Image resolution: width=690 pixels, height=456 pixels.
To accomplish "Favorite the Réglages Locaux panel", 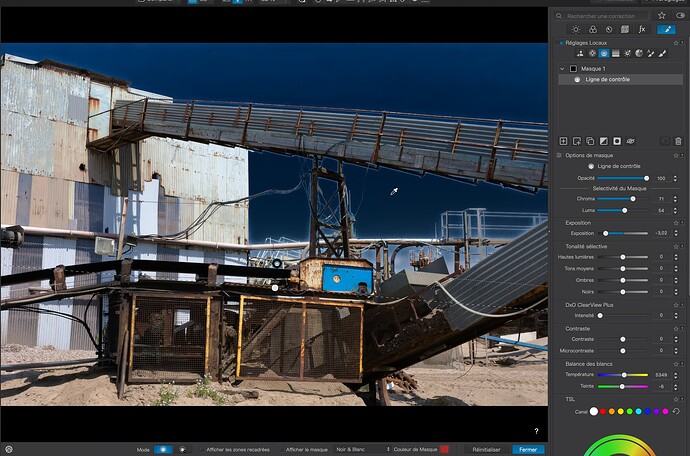I will (676, 43).
